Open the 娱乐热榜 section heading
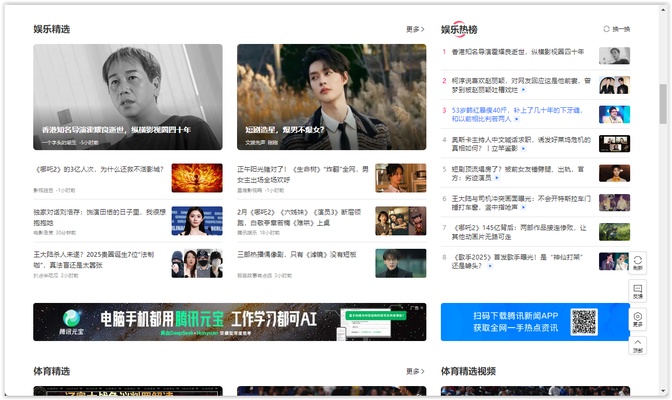672x400 pixels. pos(459,29)
